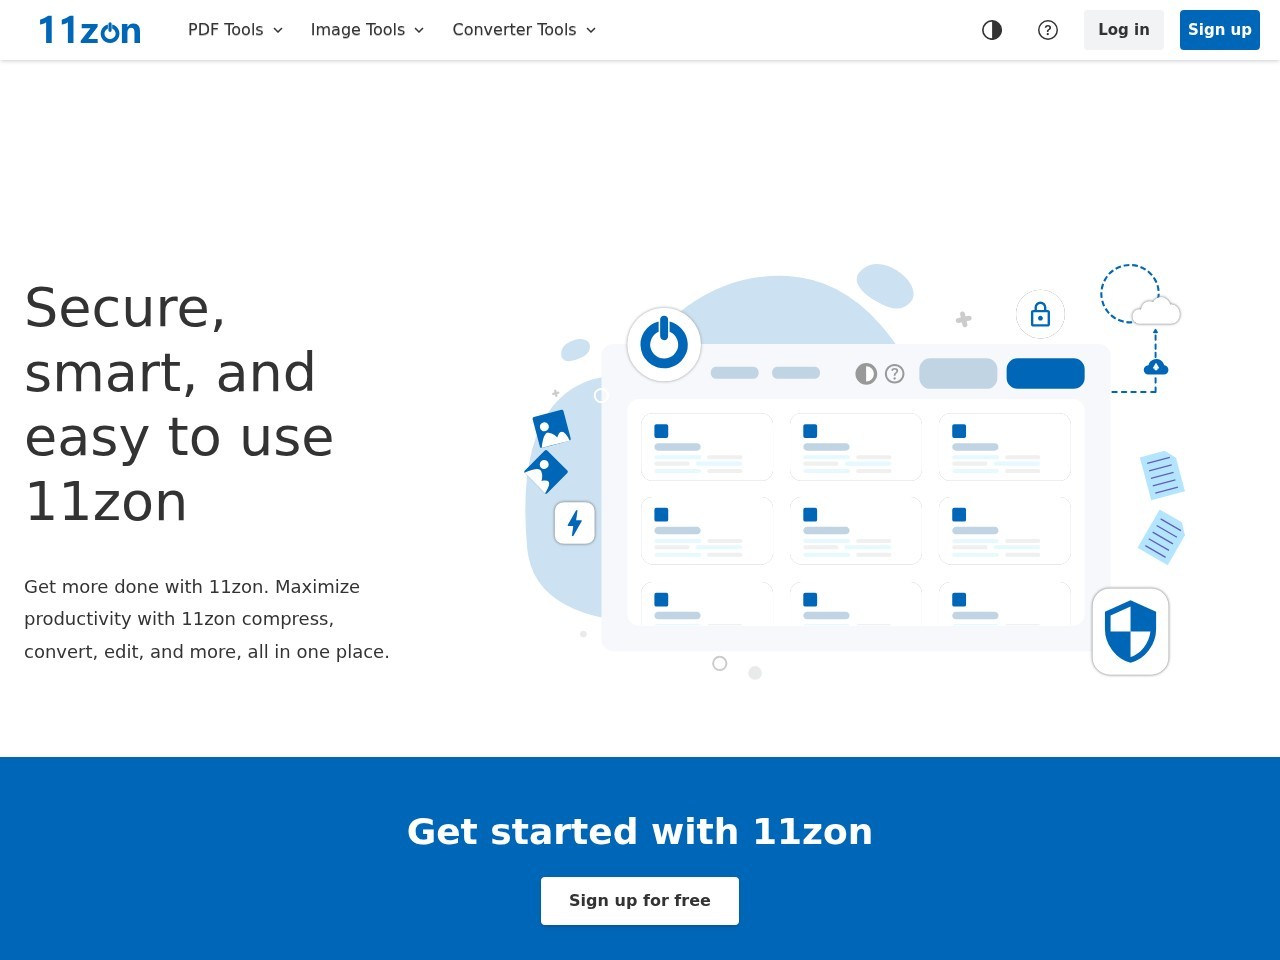Click Sign up for free button
The height and width of the screenshot is (960, 1280).
click(x=640, y=901)
